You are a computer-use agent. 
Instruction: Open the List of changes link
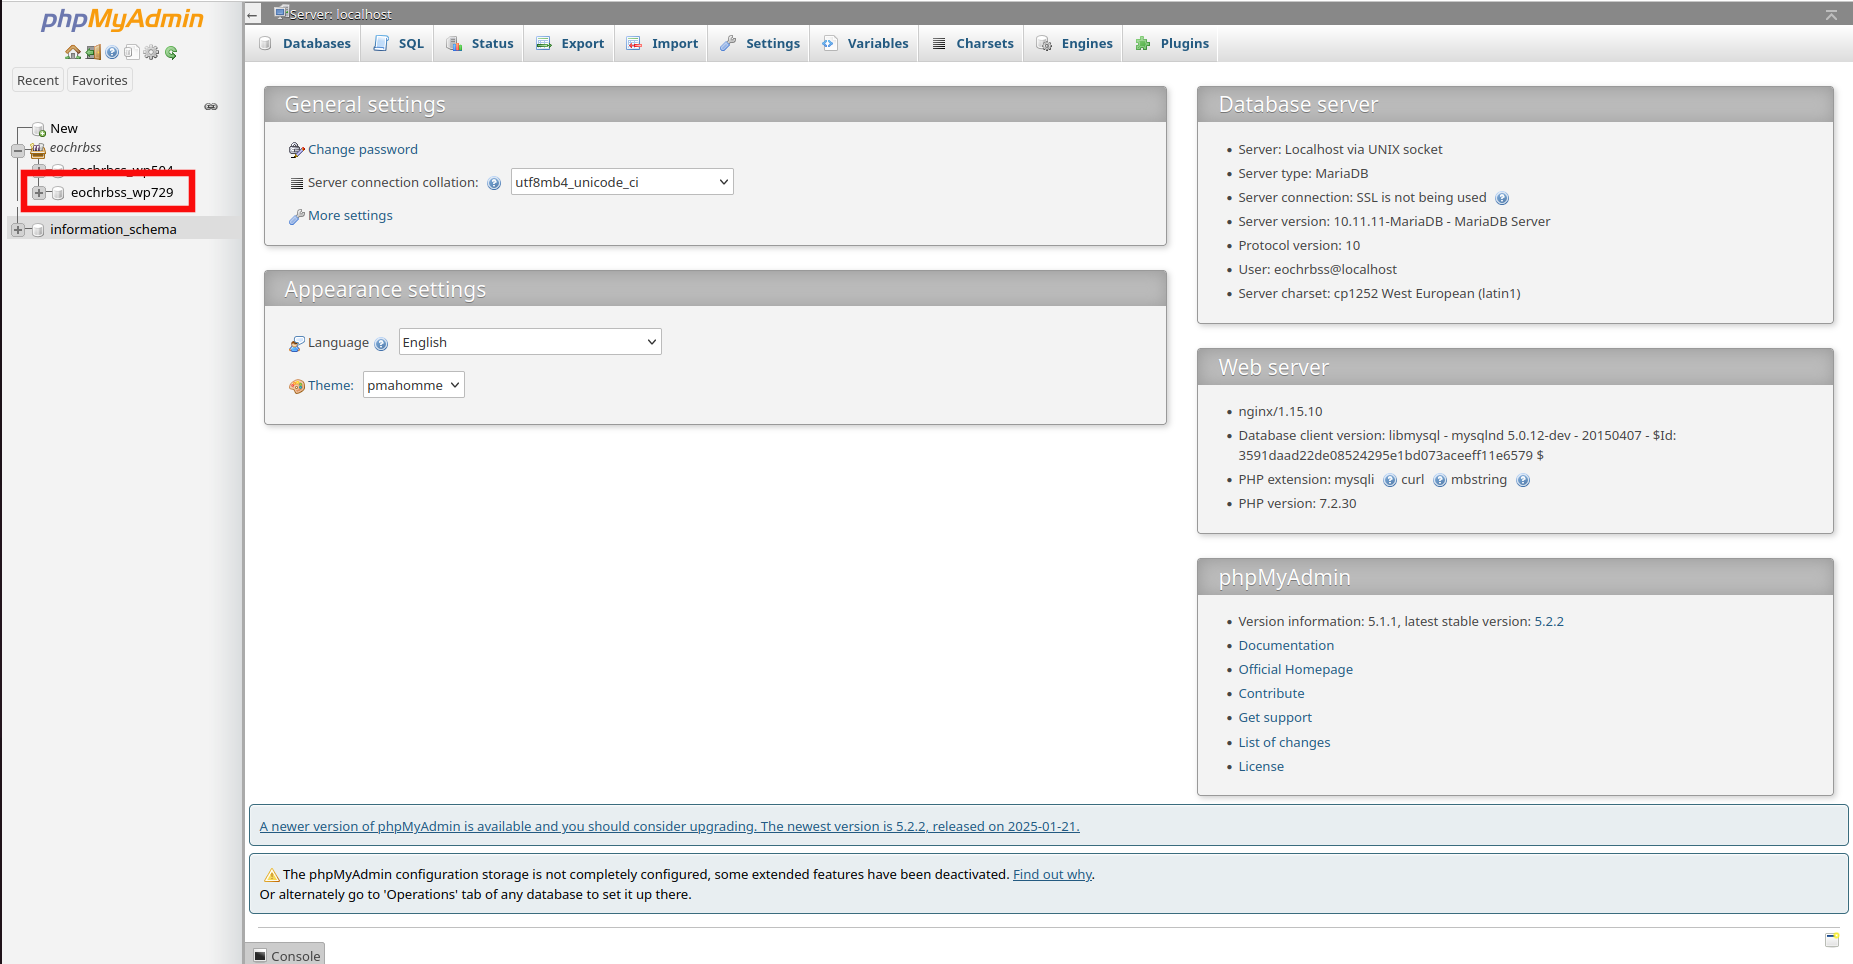[1284, 743]
